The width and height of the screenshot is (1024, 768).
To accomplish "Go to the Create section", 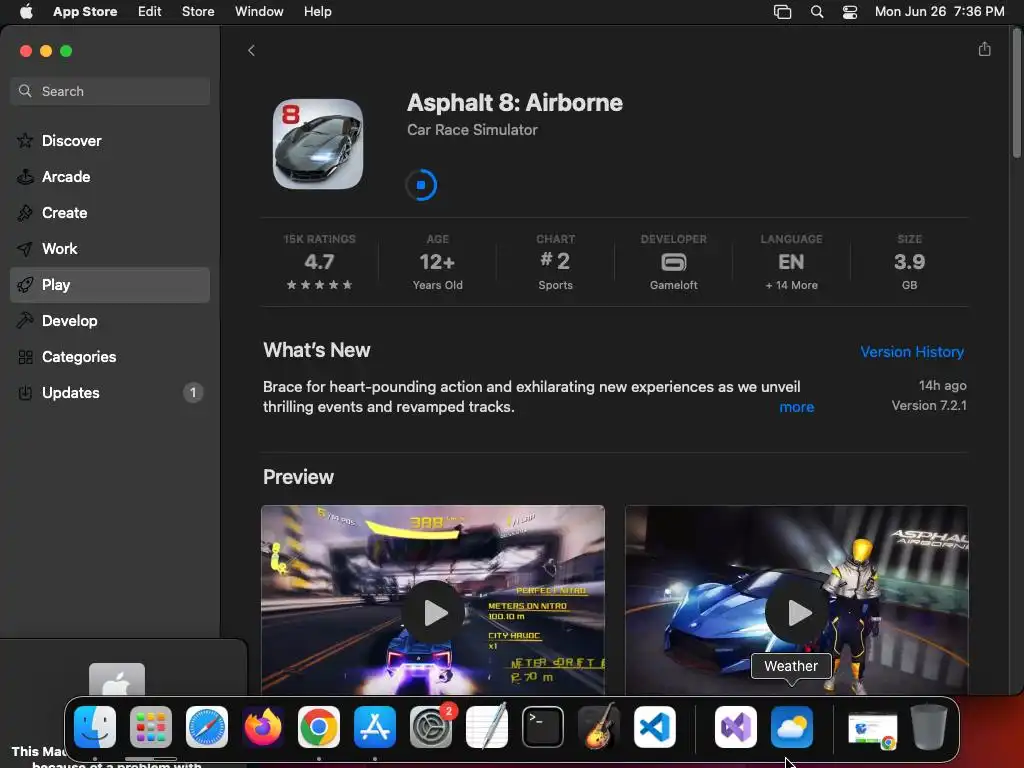I will point(110,212).
